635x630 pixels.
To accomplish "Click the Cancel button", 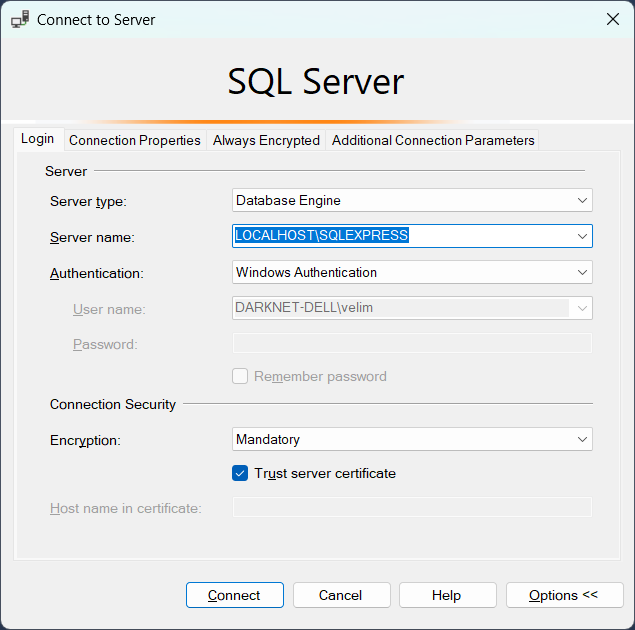I will 340,595.
